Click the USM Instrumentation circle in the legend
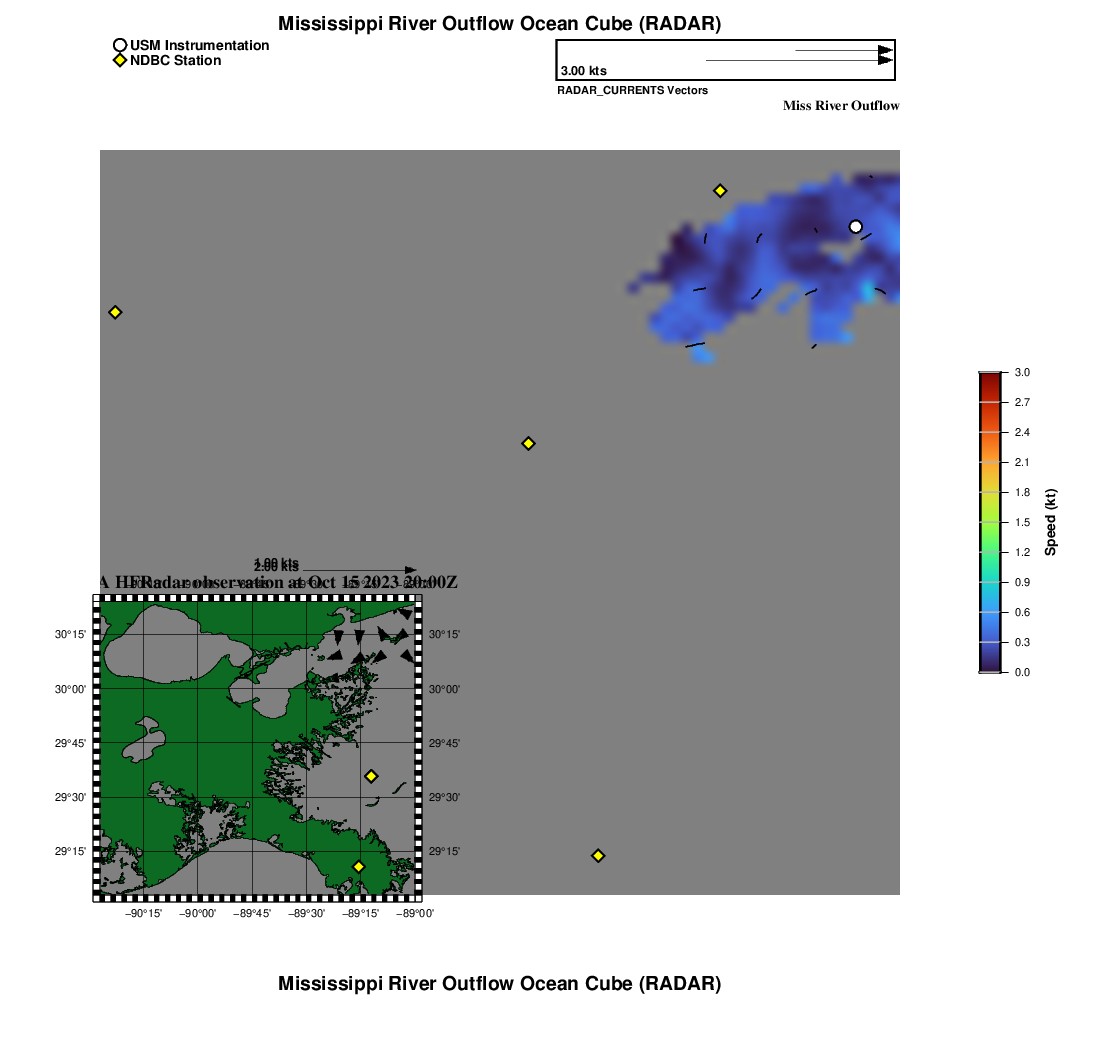The image size is (1100, 1050). pyautogui.click(x=120, y=46)
